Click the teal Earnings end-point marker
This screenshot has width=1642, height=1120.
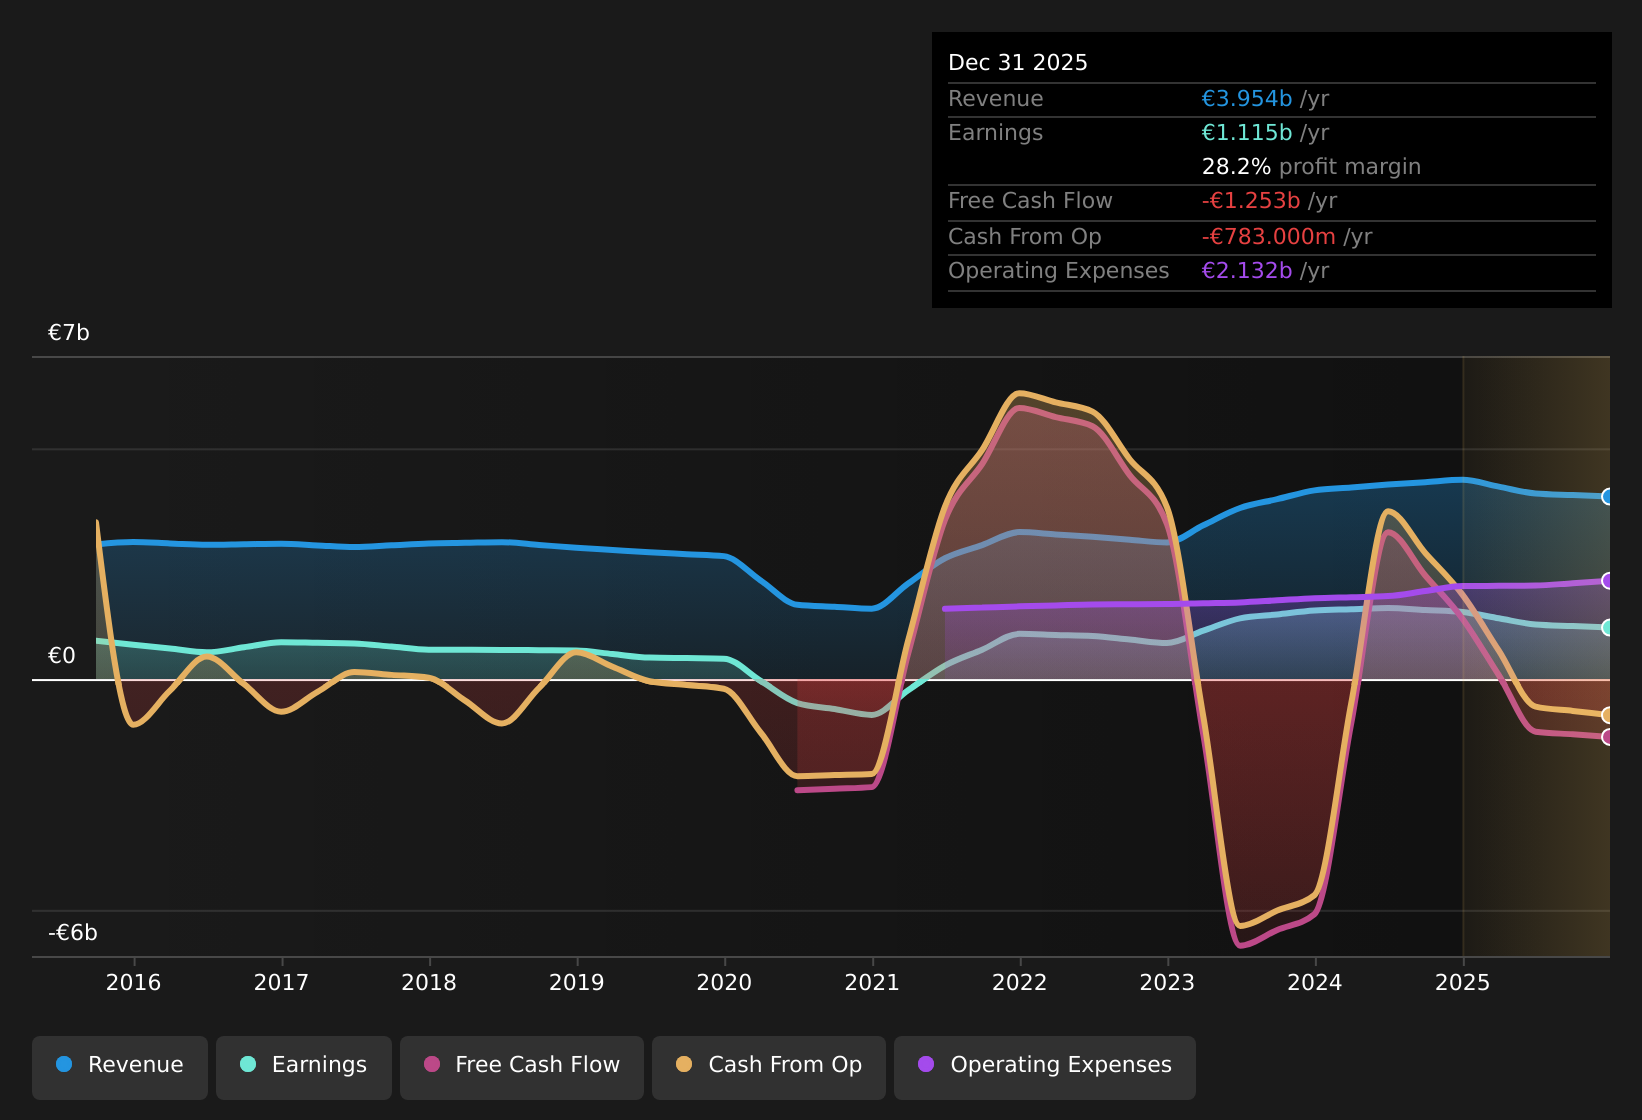(x=1608, y=628)
